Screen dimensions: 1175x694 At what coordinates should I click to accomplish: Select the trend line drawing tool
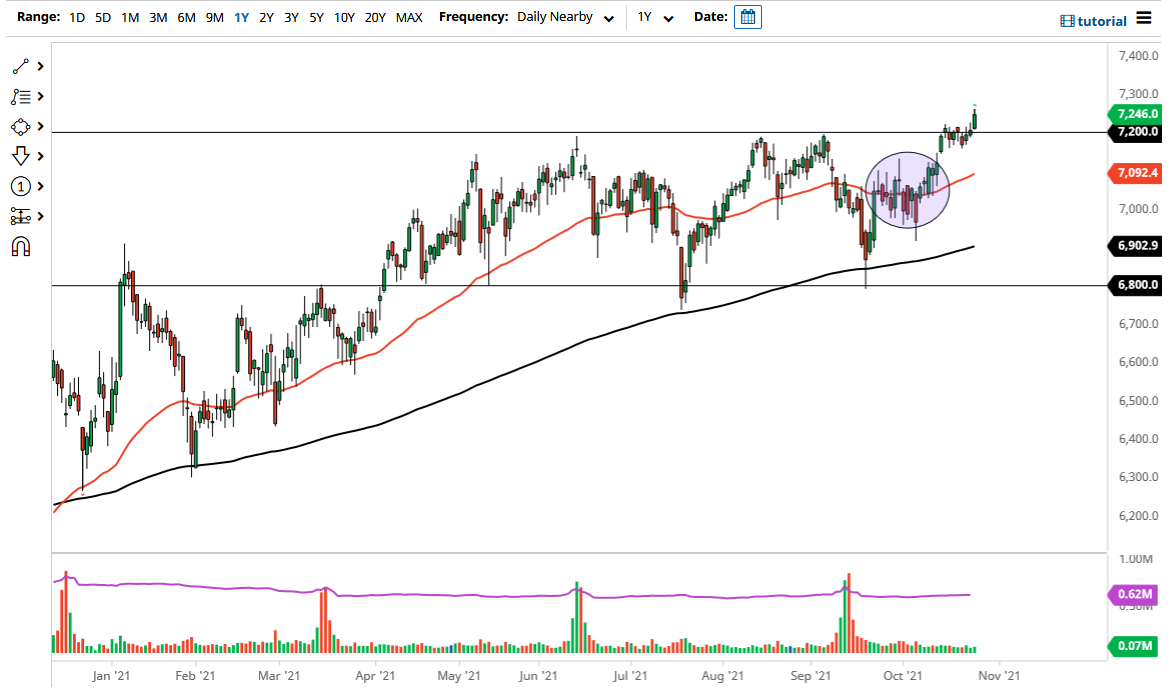(20, 66)
